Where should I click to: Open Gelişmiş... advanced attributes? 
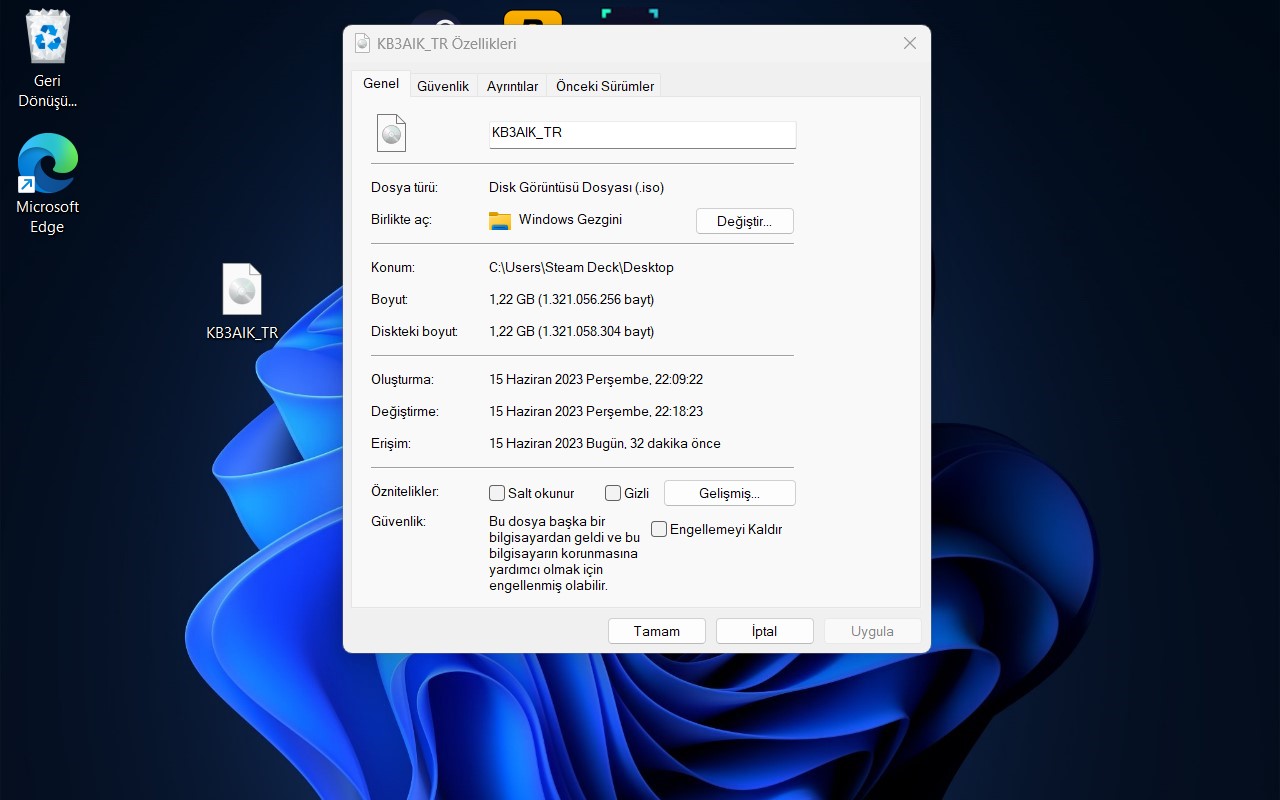[x=729, y=493]
